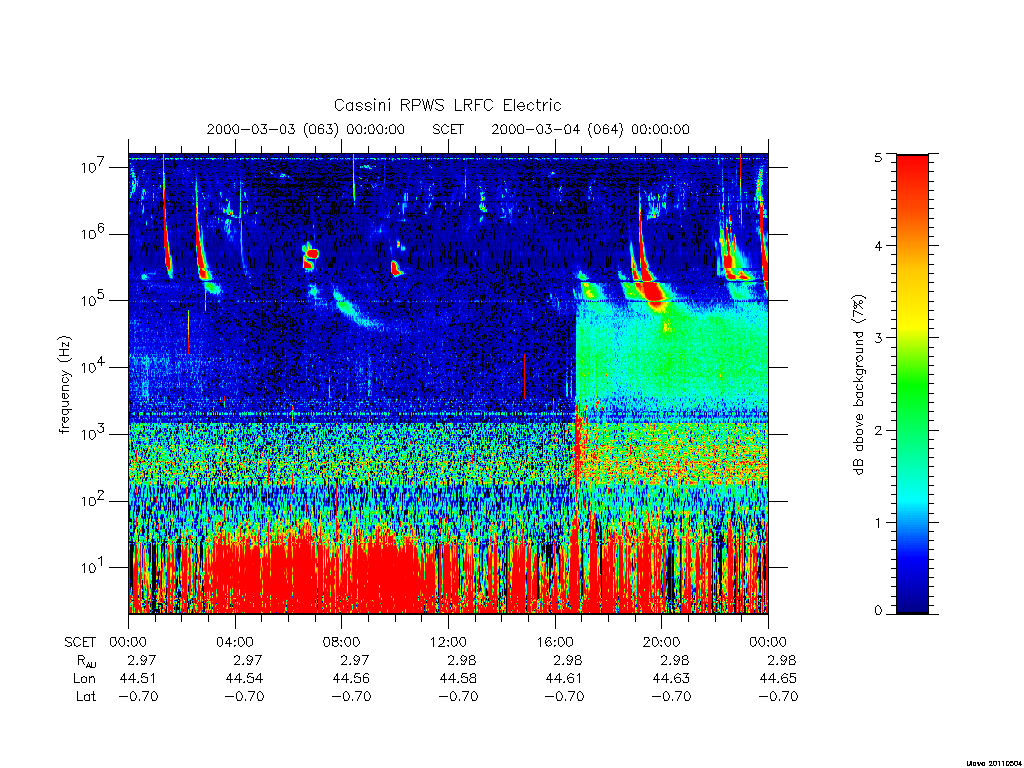Click the 04:00 time axis label
Image resolution: width=1024 pixels, height=768 pixels.
(x=234, y=642)
